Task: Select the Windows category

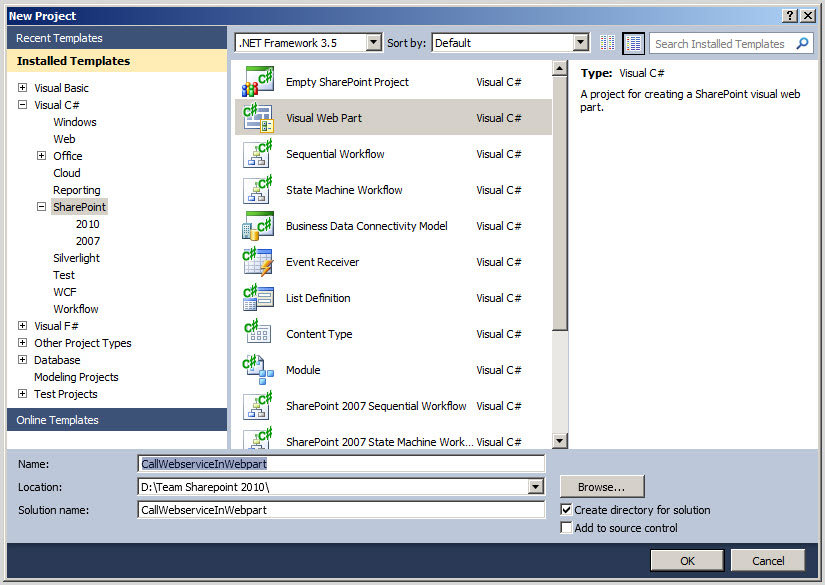Action: tap(75, 122)
